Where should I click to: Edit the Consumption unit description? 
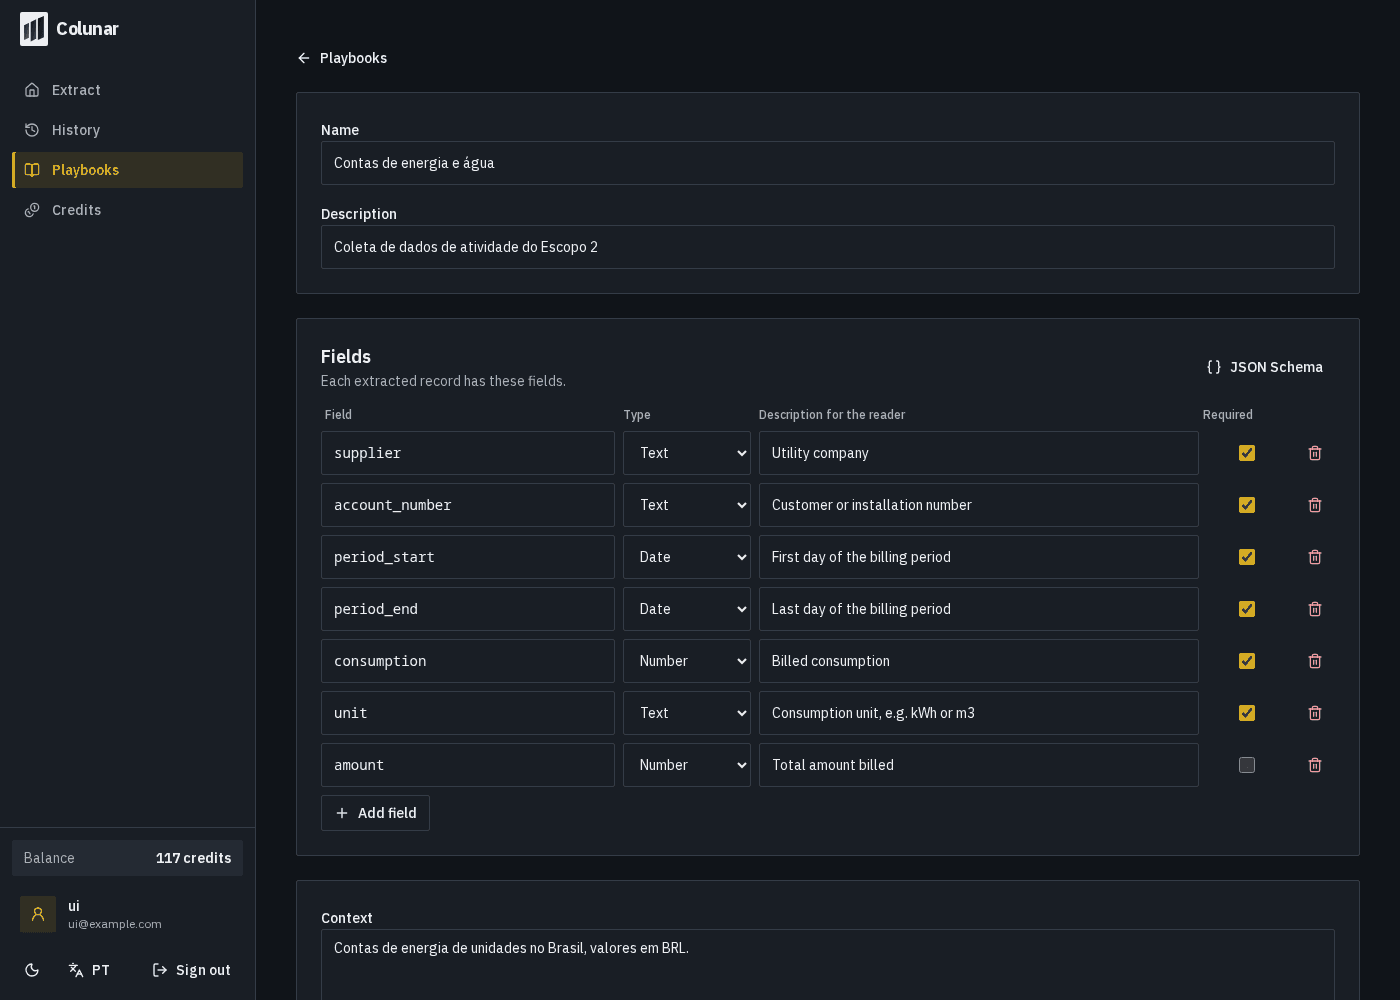(979, 713)
